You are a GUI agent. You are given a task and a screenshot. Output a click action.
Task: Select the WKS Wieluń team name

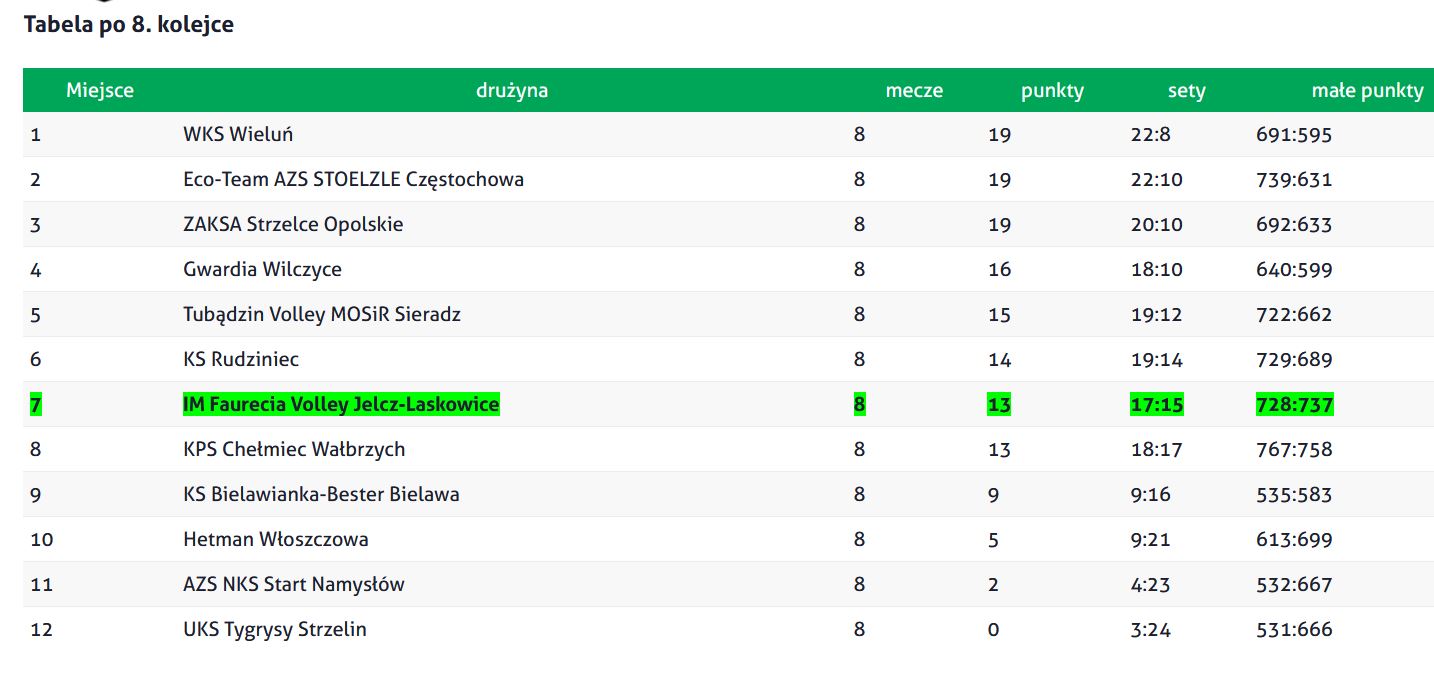click(238, 134)
